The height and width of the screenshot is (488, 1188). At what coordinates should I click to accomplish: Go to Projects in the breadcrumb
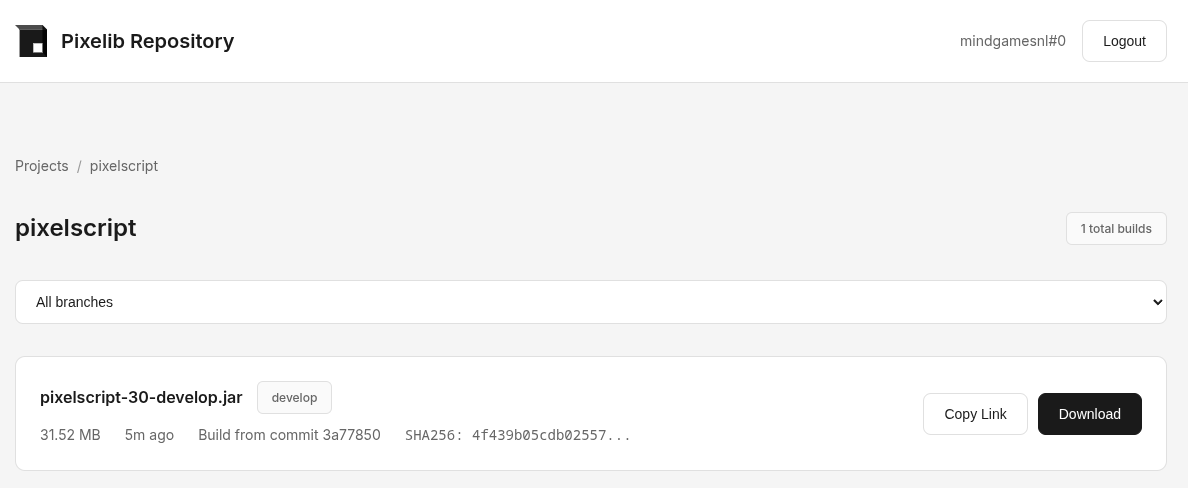[42, 166]
